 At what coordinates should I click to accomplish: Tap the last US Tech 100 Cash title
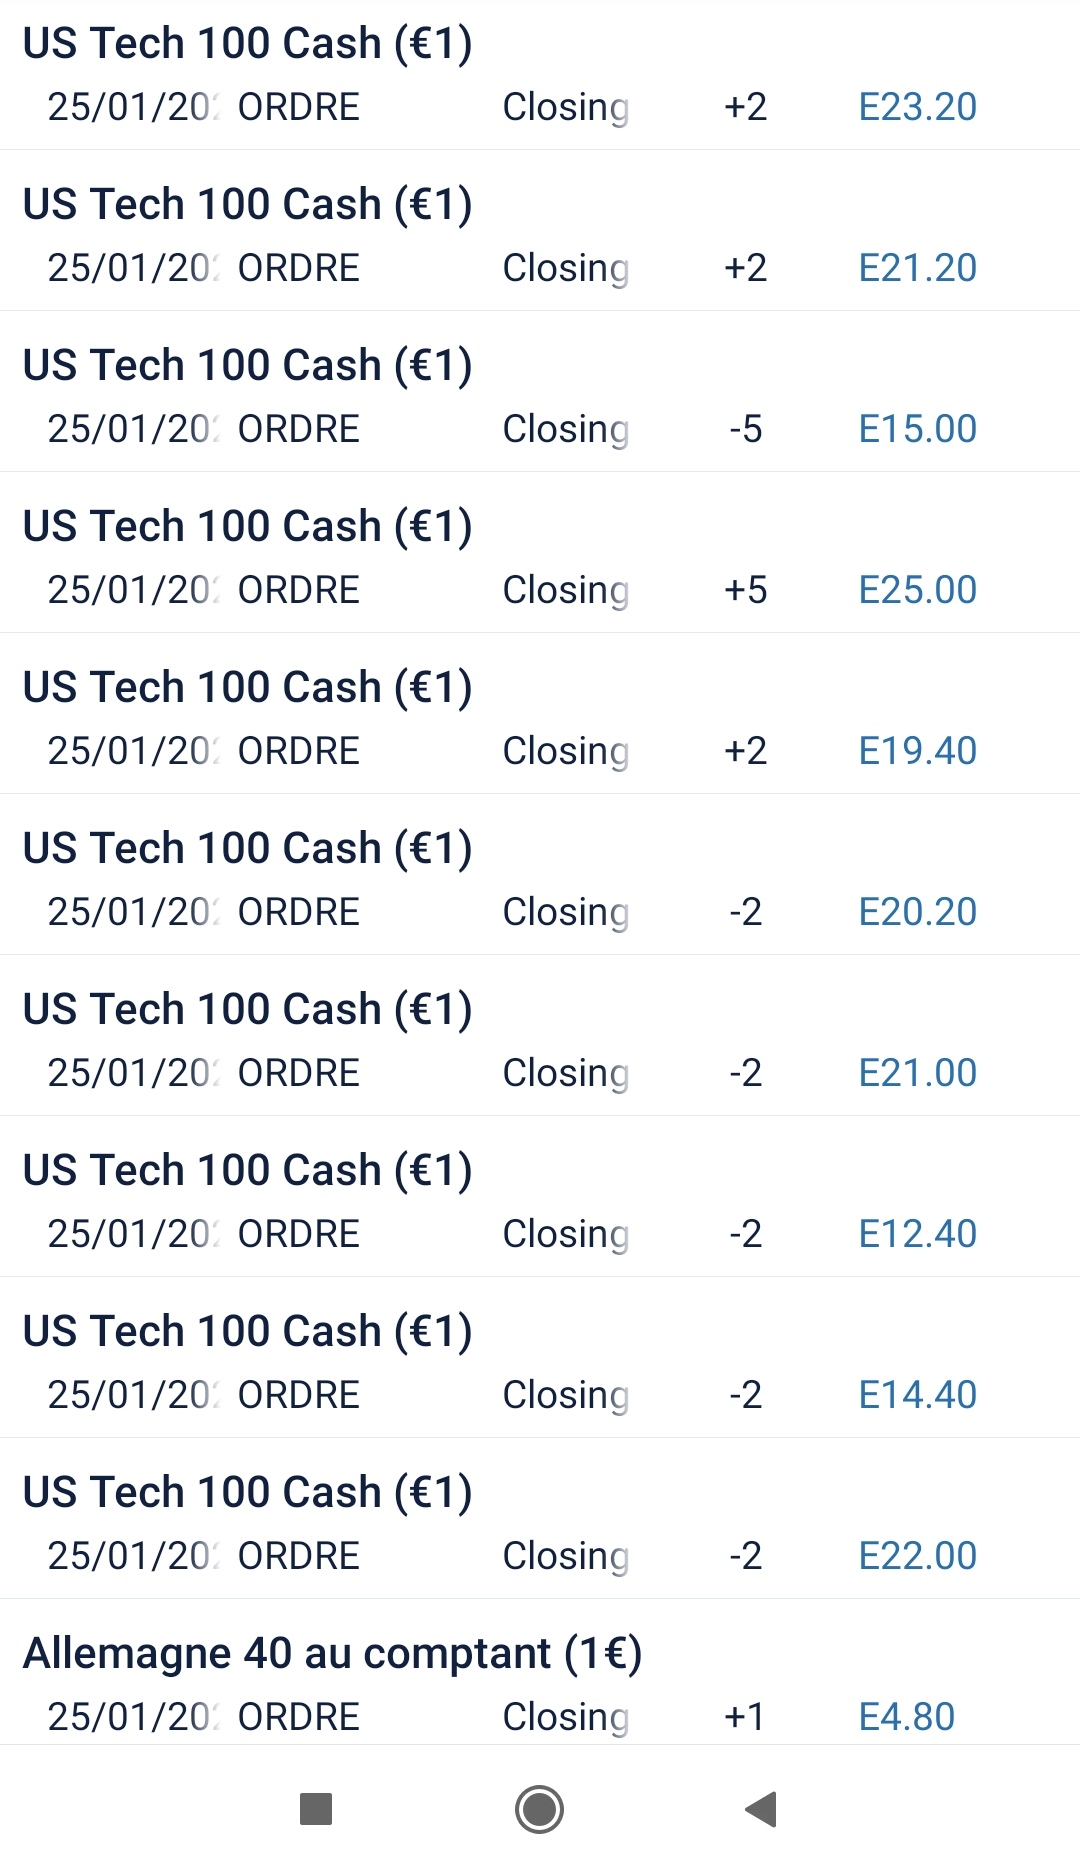(x=247, y=1493)
